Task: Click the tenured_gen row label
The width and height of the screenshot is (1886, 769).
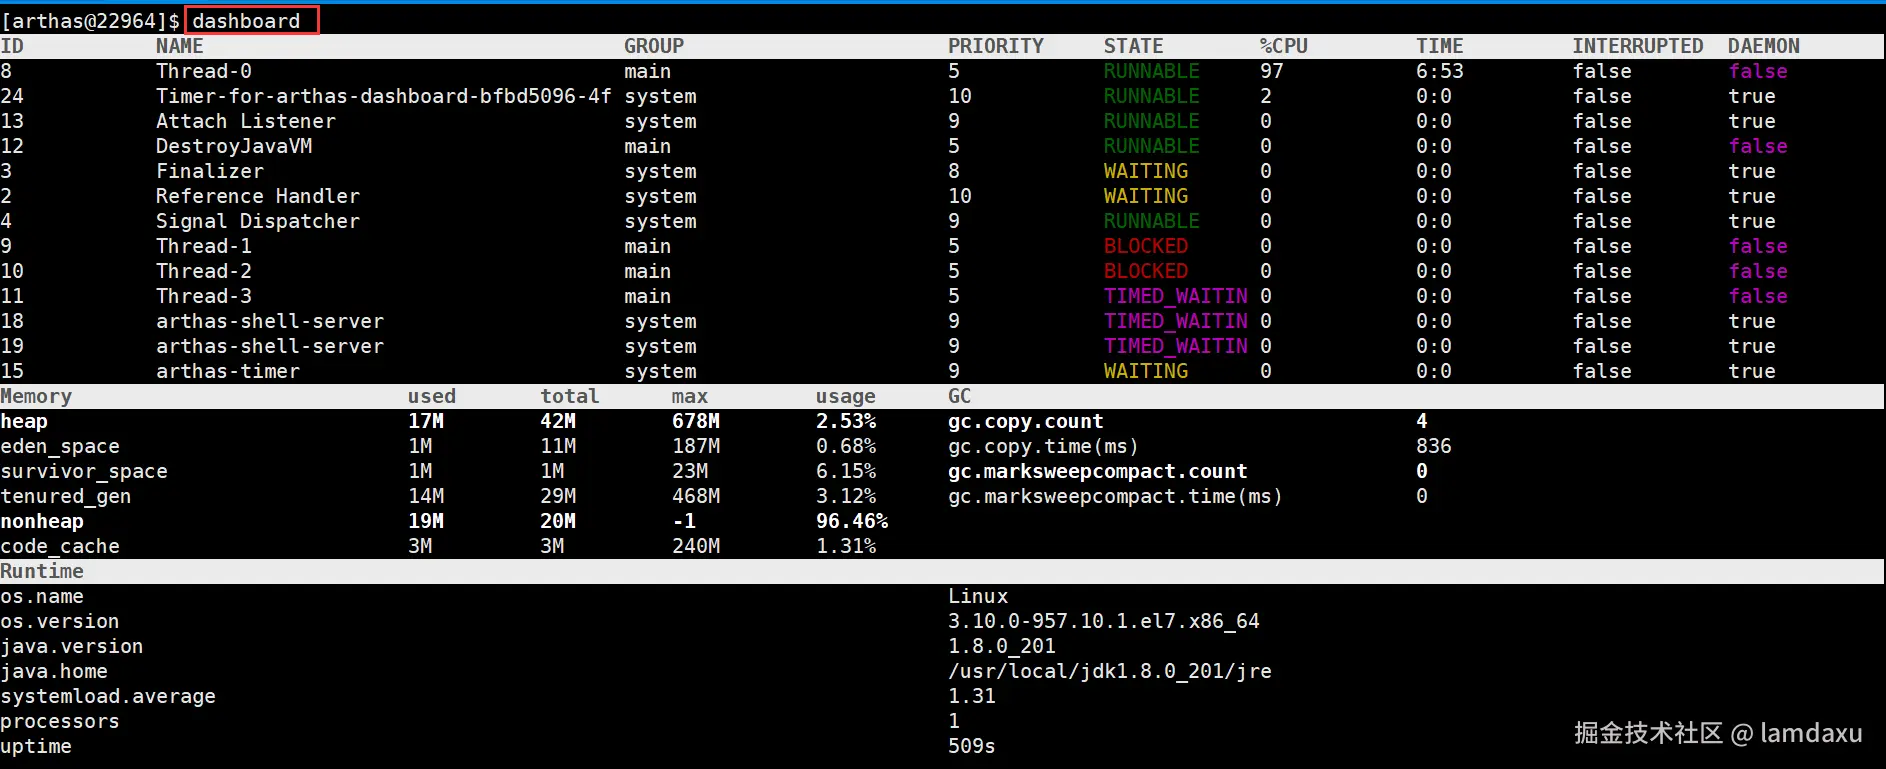Action: click(66, 496)
